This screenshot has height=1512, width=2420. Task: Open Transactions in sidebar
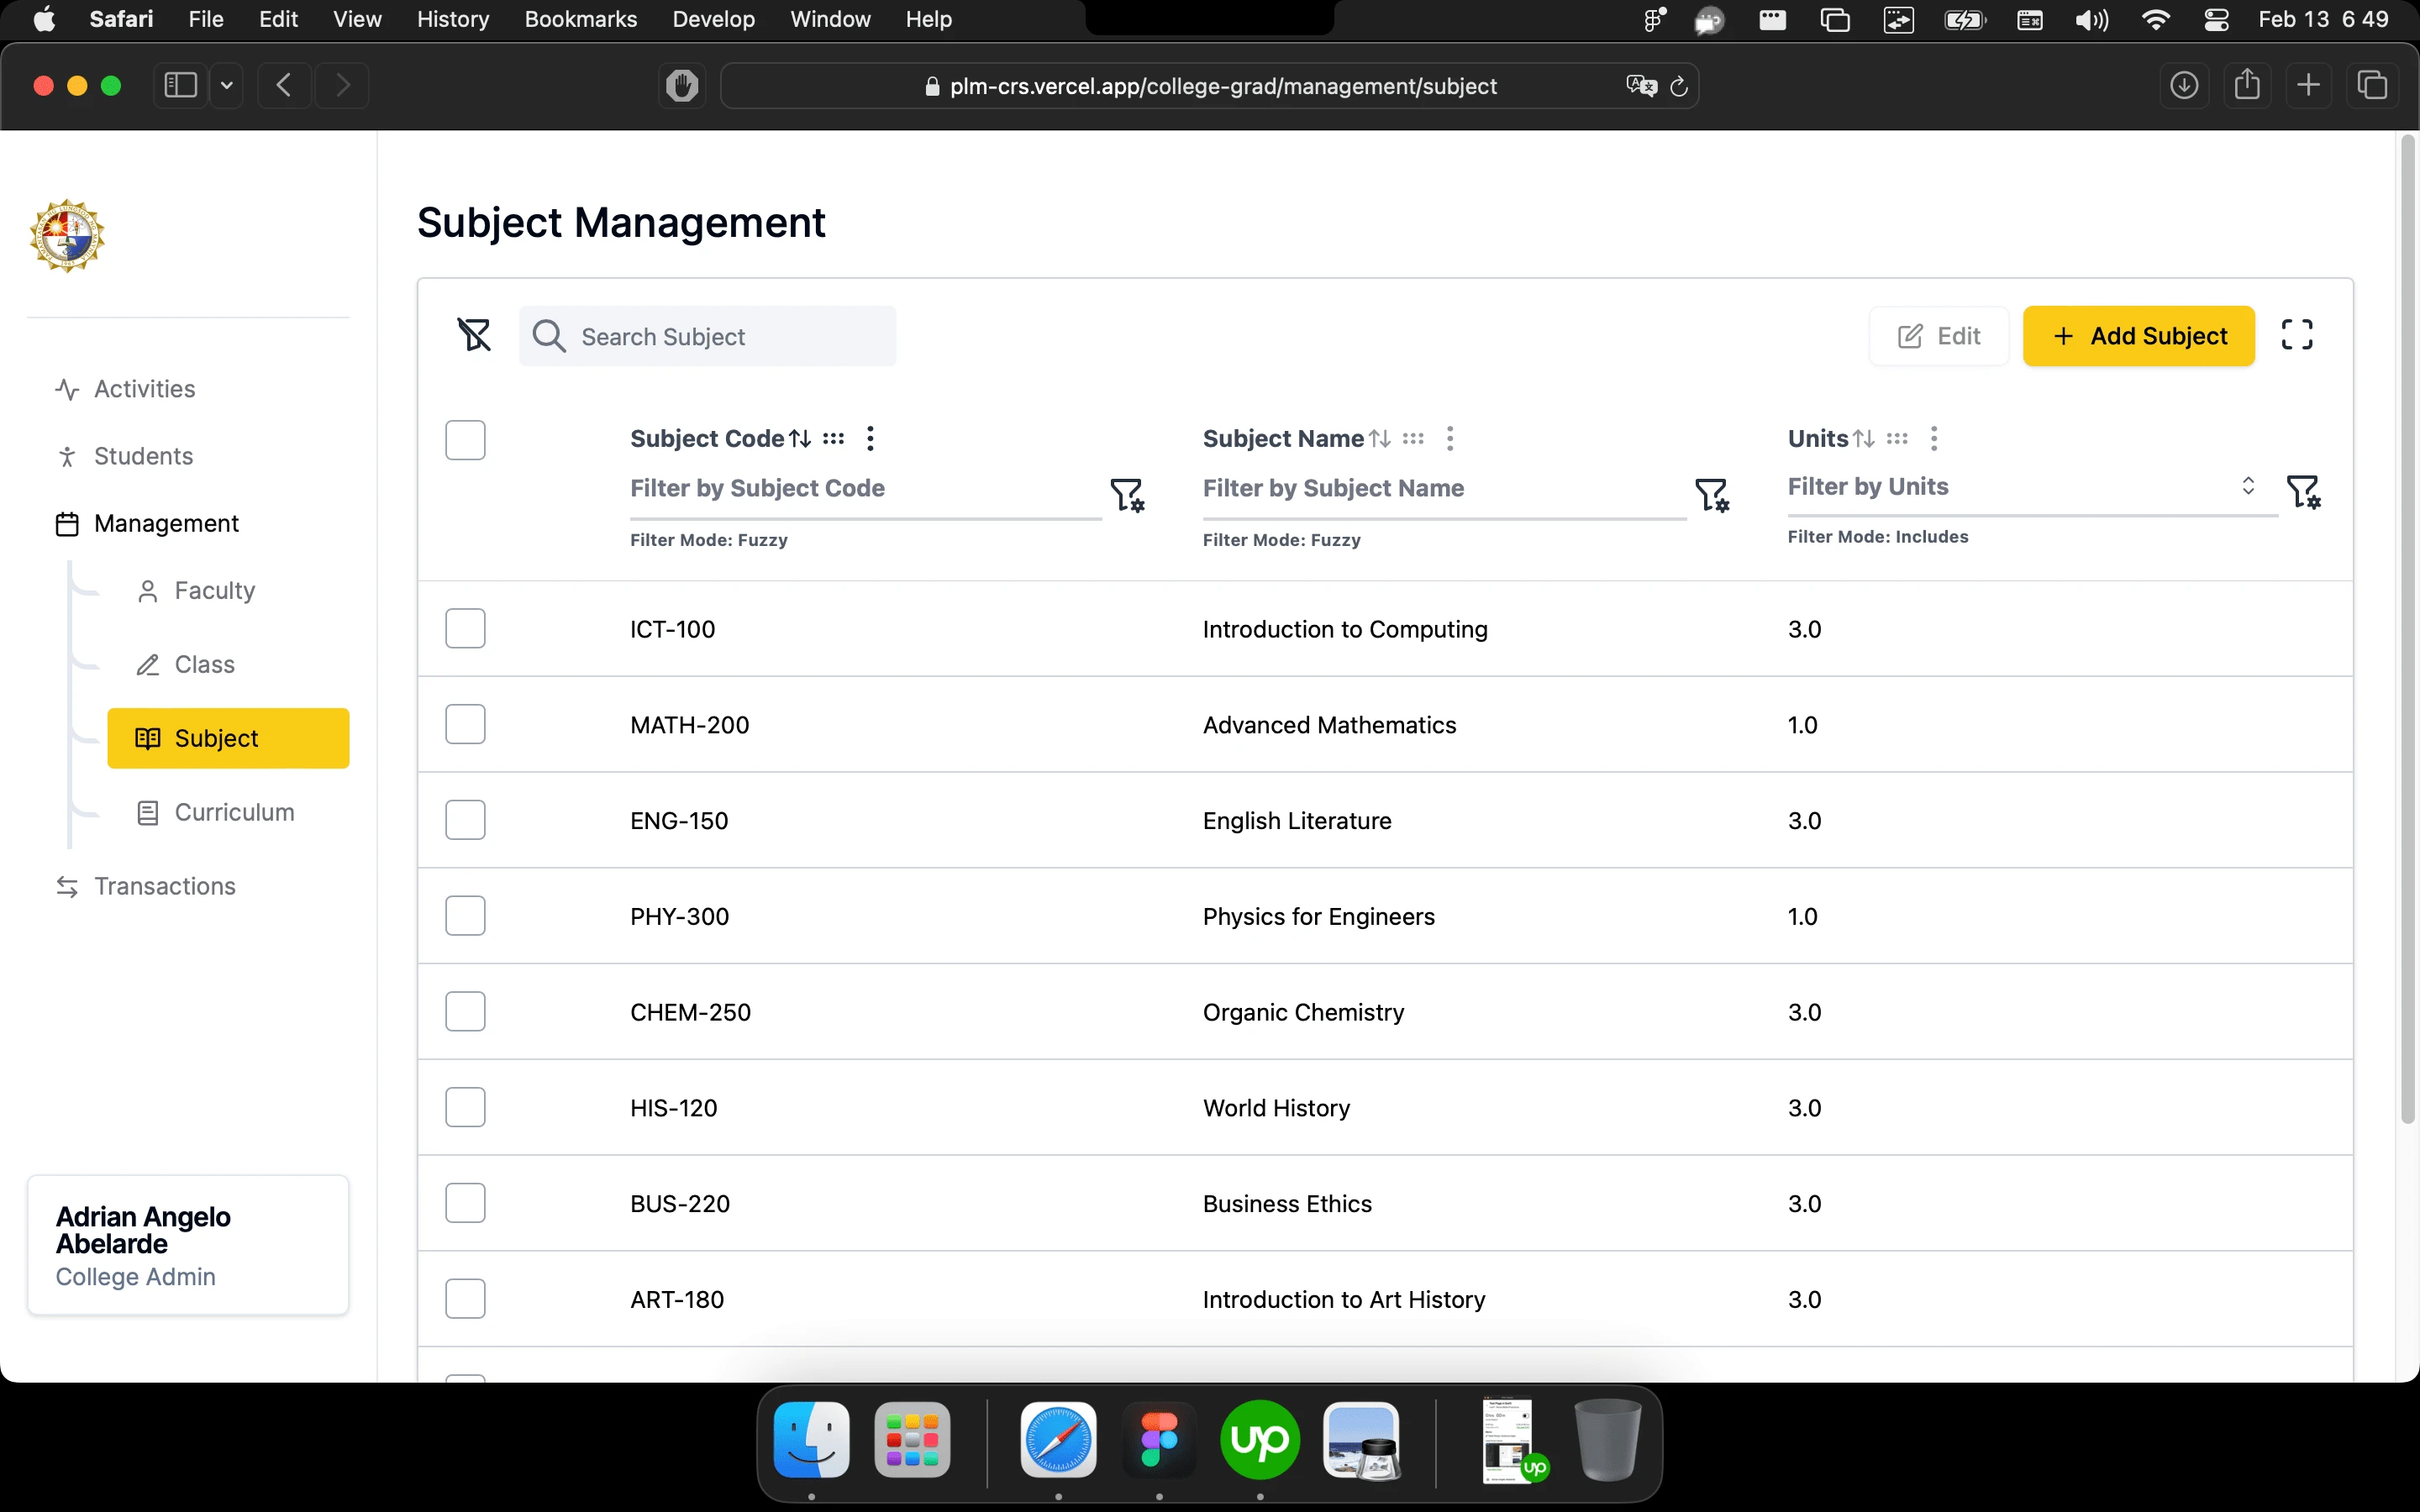145,886
